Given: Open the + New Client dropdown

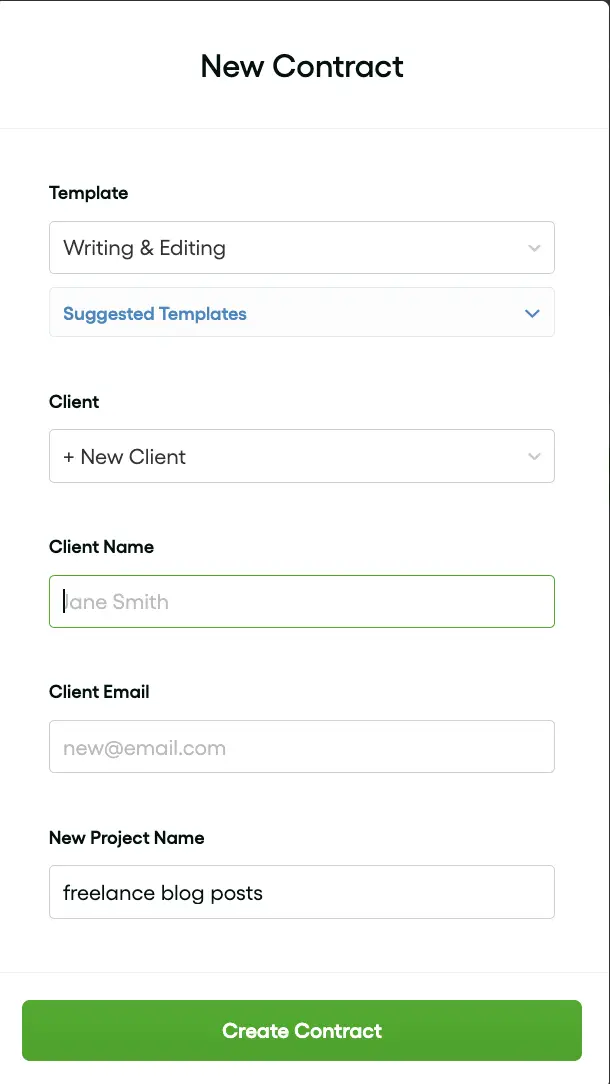Looking at the screenshot, I should [300, 457].
